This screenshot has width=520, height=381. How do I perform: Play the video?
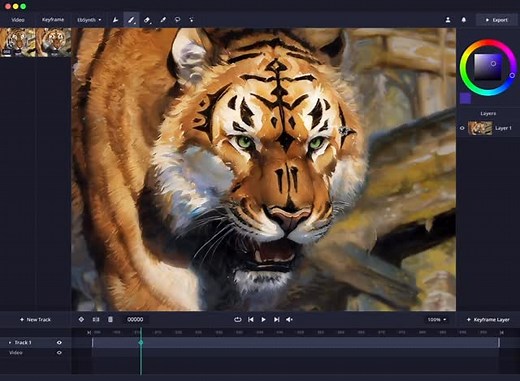263,319
